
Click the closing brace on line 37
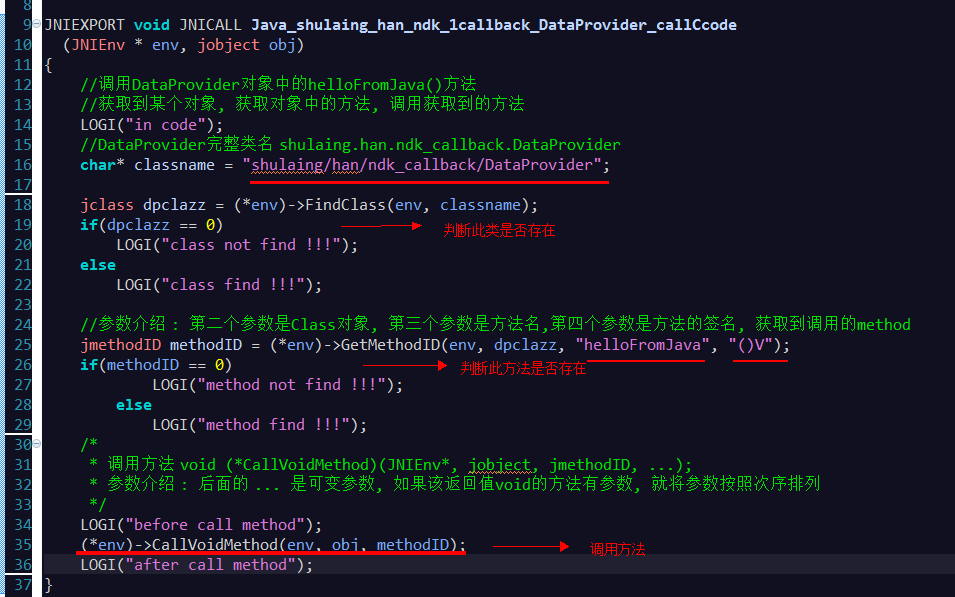pos(49,585)
